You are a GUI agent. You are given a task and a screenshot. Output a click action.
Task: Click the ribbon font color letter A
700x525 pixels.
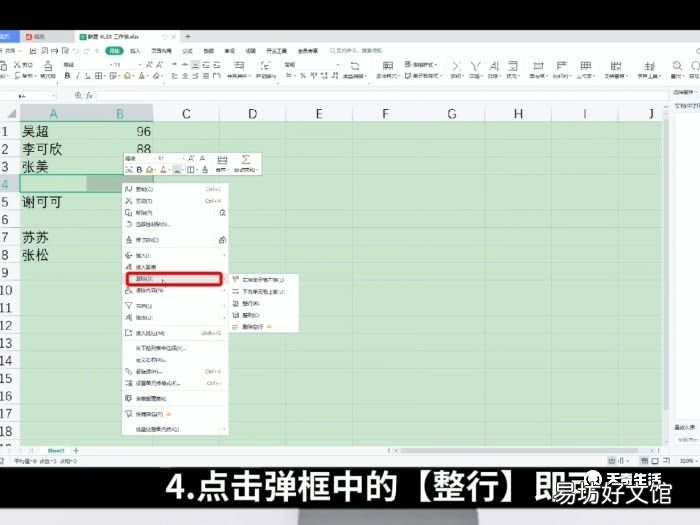pos(142,76)
